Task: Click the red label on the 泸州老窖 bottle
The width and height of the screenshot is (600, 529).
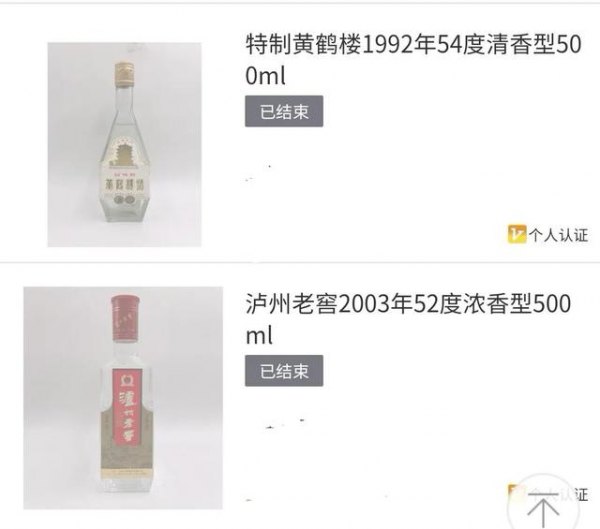Action: pos(128,408)
